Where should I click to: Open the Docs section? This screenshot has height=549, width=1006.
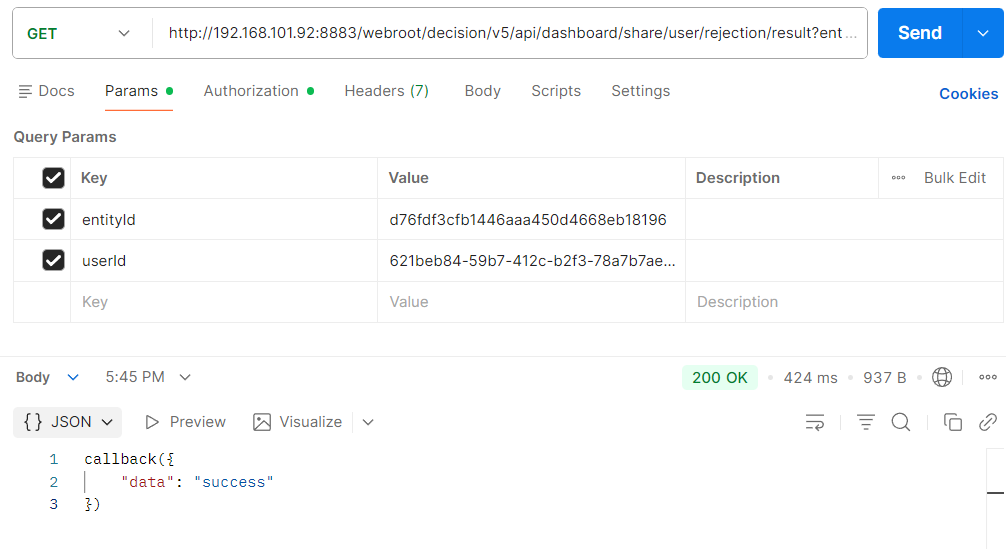[47, 91]
